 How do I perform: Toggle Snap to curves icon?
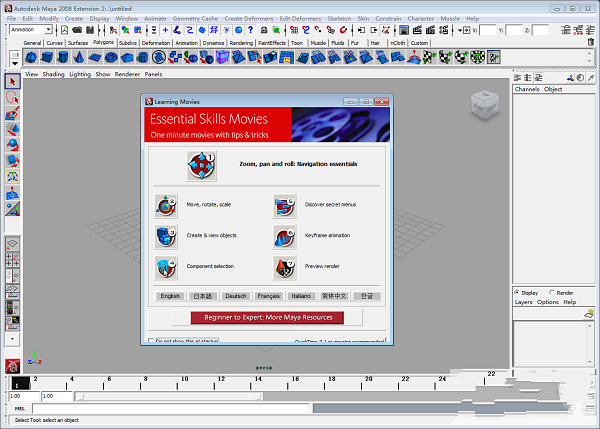pyautogui.click(x=306, y=29)
